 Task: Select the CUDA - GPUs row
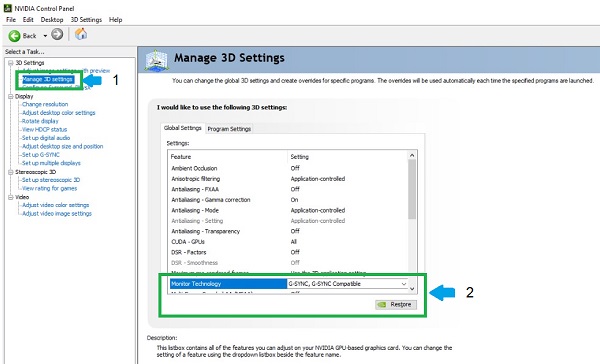[289, 242]
